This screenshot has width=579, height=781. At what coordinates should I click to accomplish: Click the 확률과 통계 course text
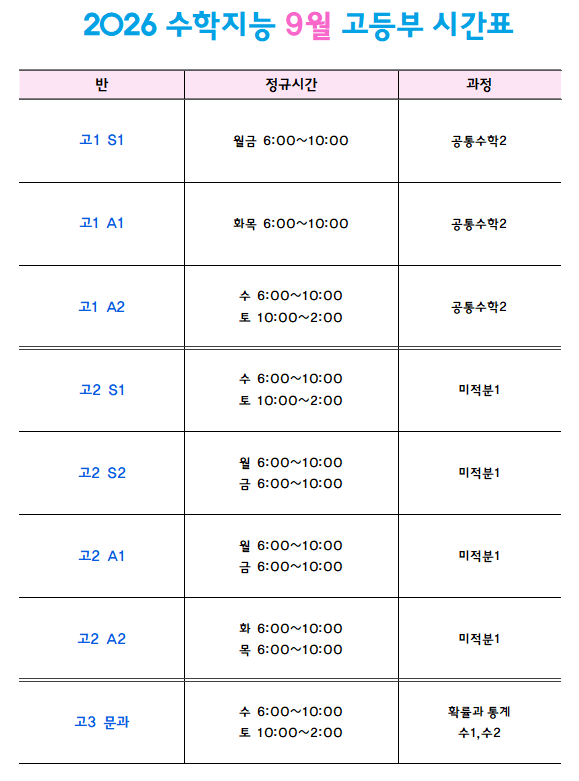pos(479,712)
